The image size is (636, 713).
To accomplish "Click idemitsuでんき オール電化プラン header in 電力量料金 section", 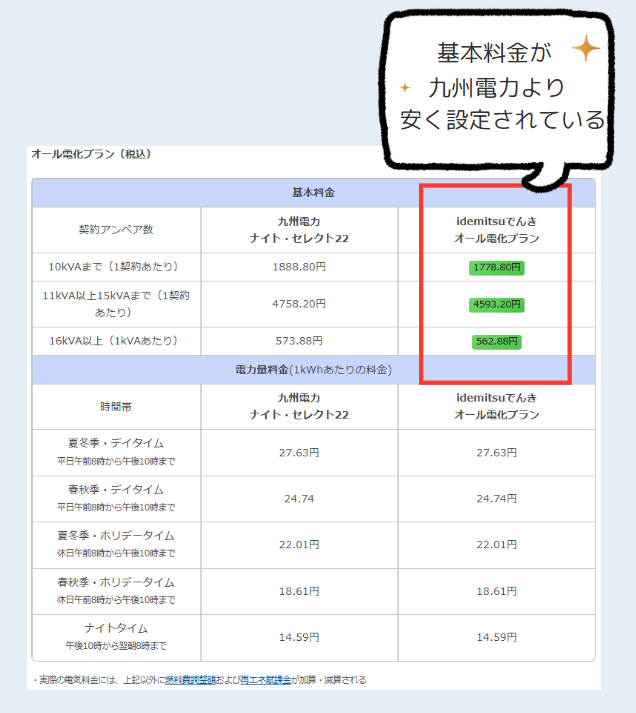I will pos(496,407).
